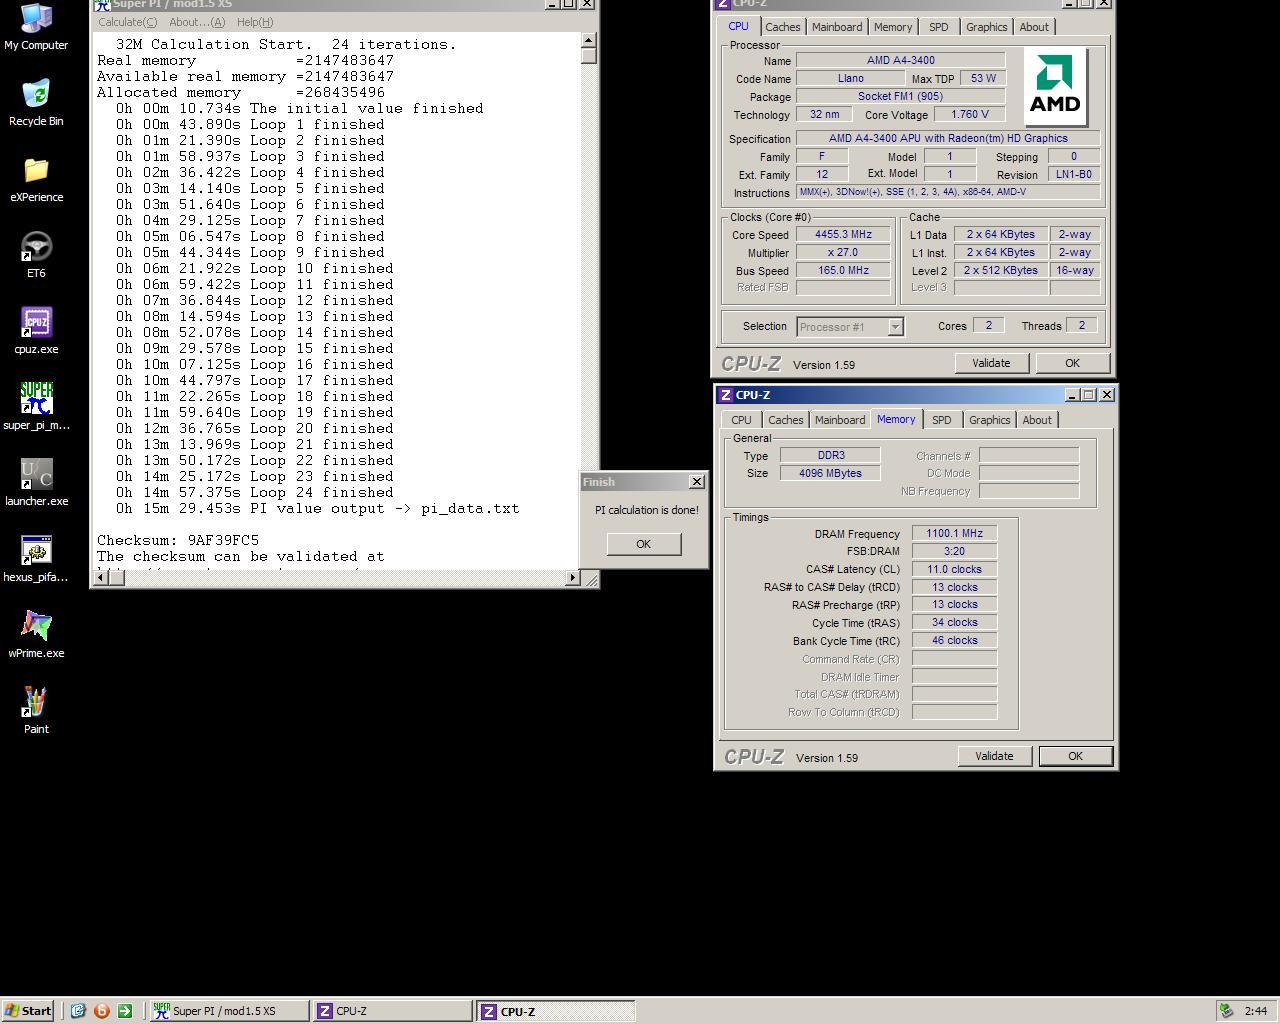This screenshot has width=1280, height=1024.
Task: Click Validate in upper CPU-Z window
Action: click(991, 363)
